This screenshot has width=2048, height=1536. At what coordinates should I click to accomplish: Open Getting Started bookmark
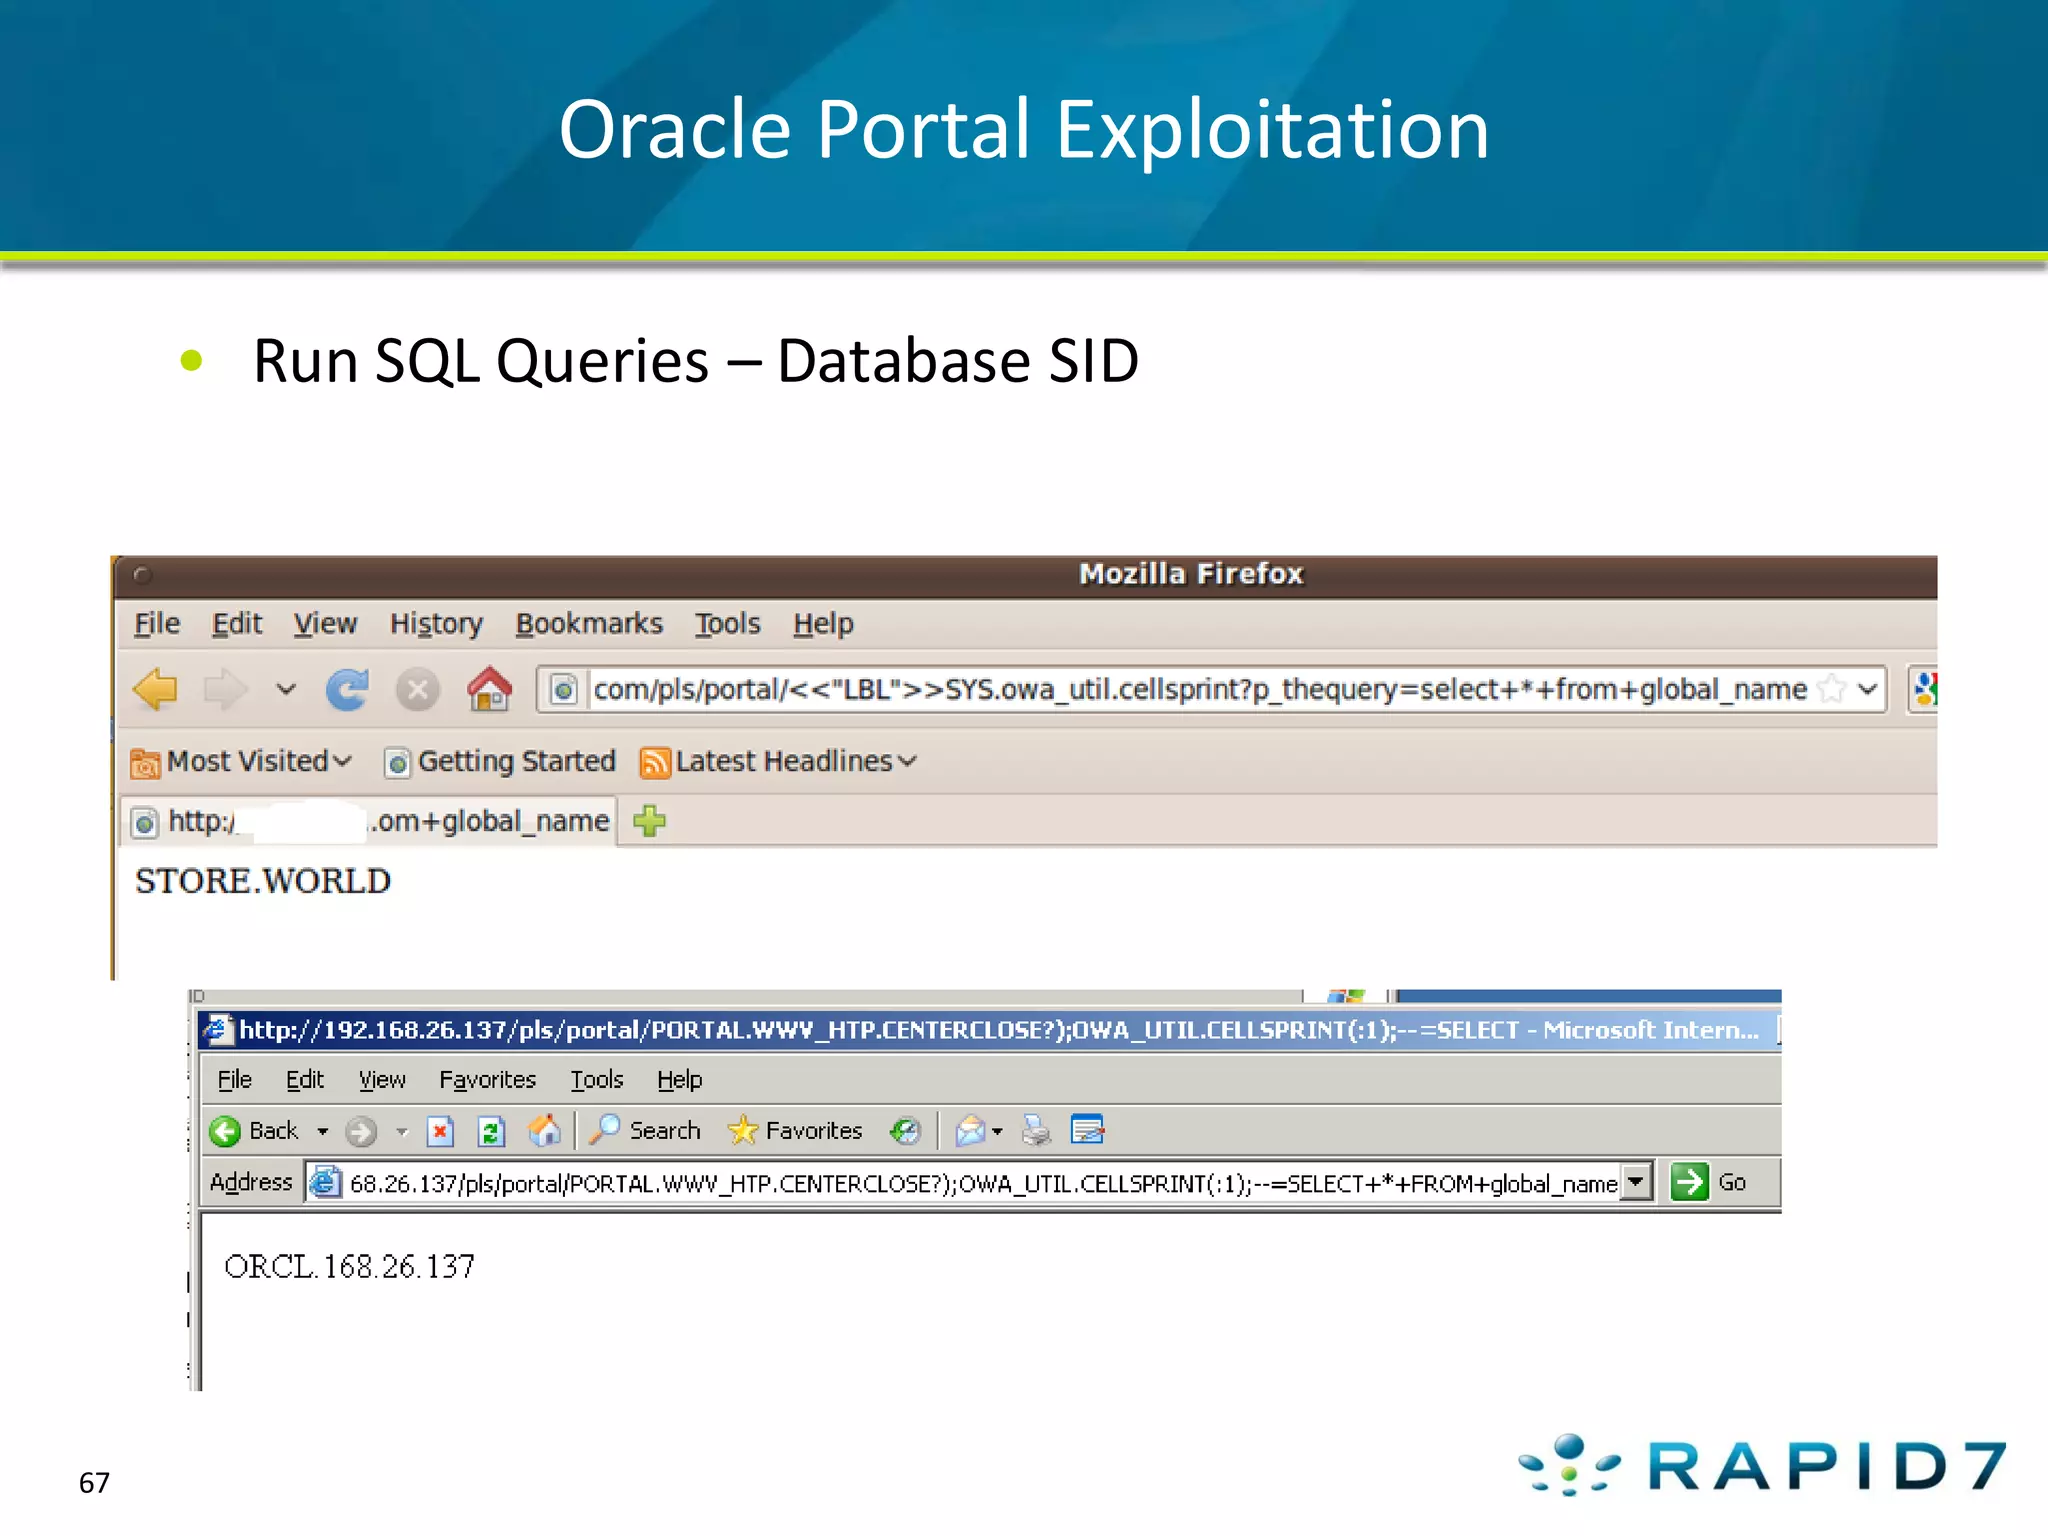pos(500,761)
